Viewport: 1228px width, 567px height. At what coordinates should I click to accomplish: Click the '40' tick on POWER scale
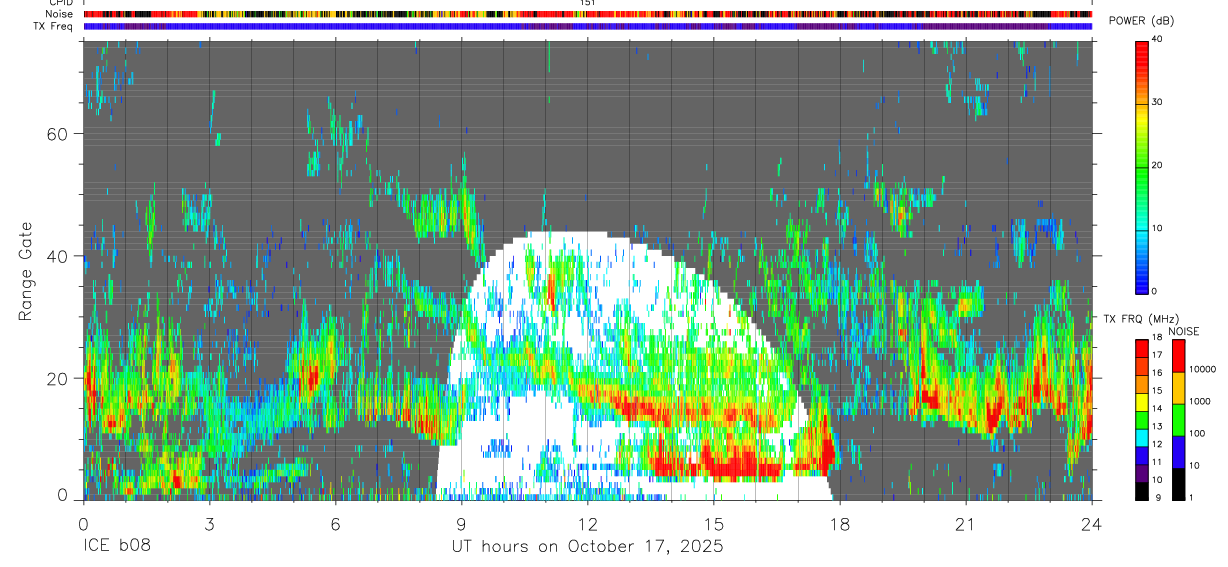pyautogui.click(x=1158, y=40)
